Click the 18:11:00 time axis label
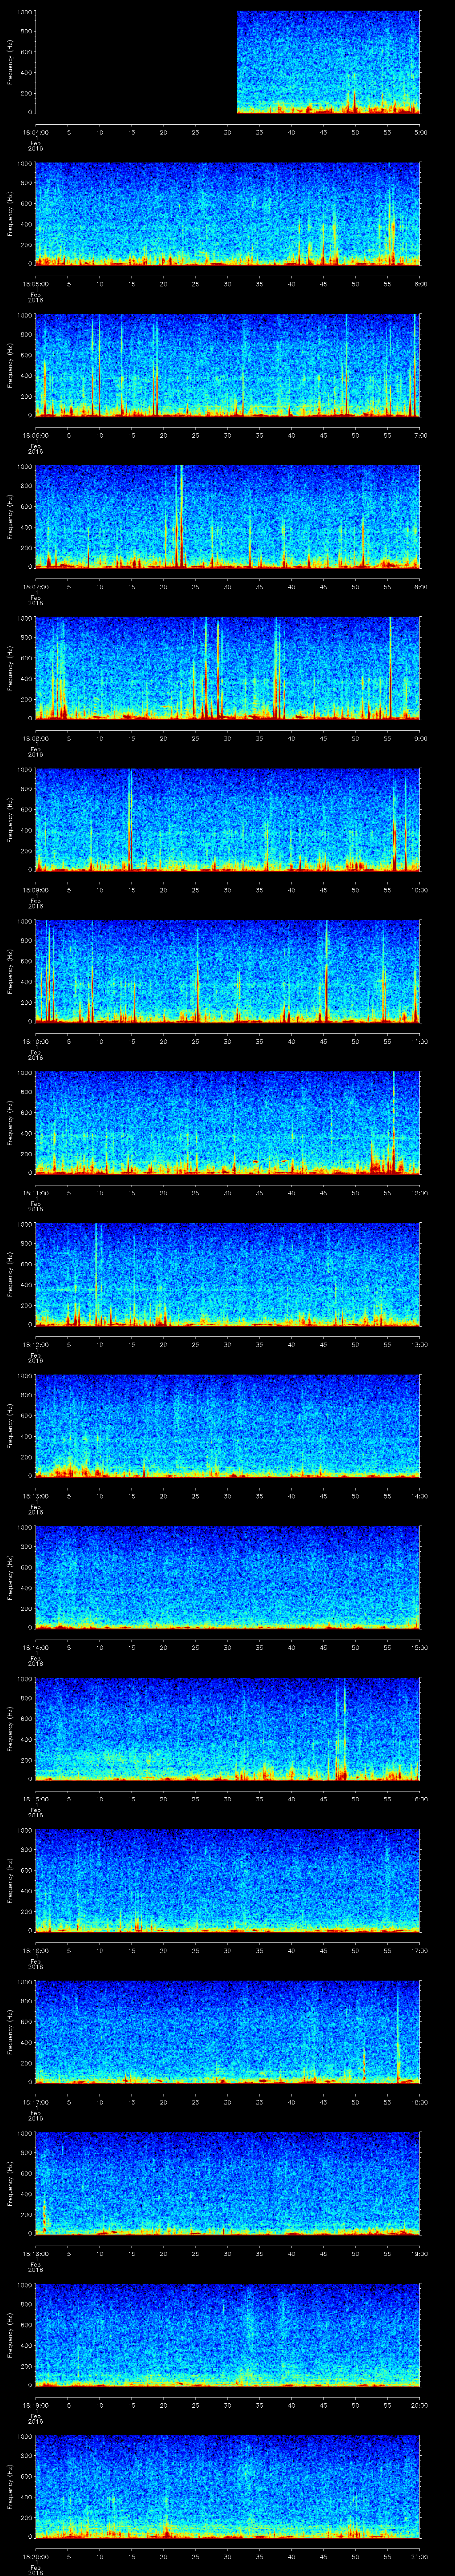This screenshot has width=455, height=2576. click(35, 1193)
